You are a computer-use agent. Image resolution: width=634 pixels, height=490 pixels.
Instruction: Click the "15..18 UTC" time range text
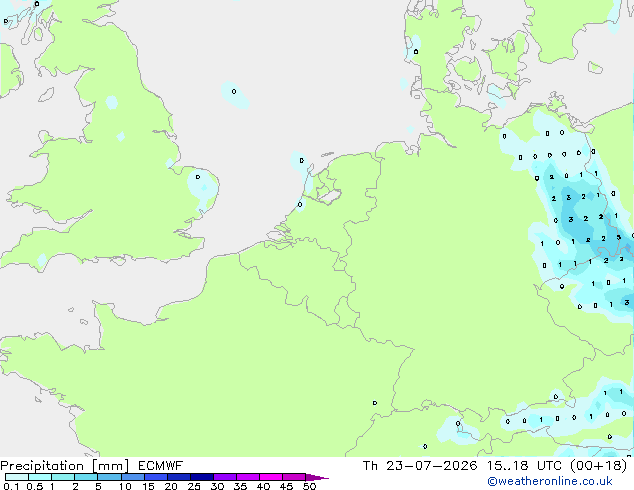tap(524, 465)
